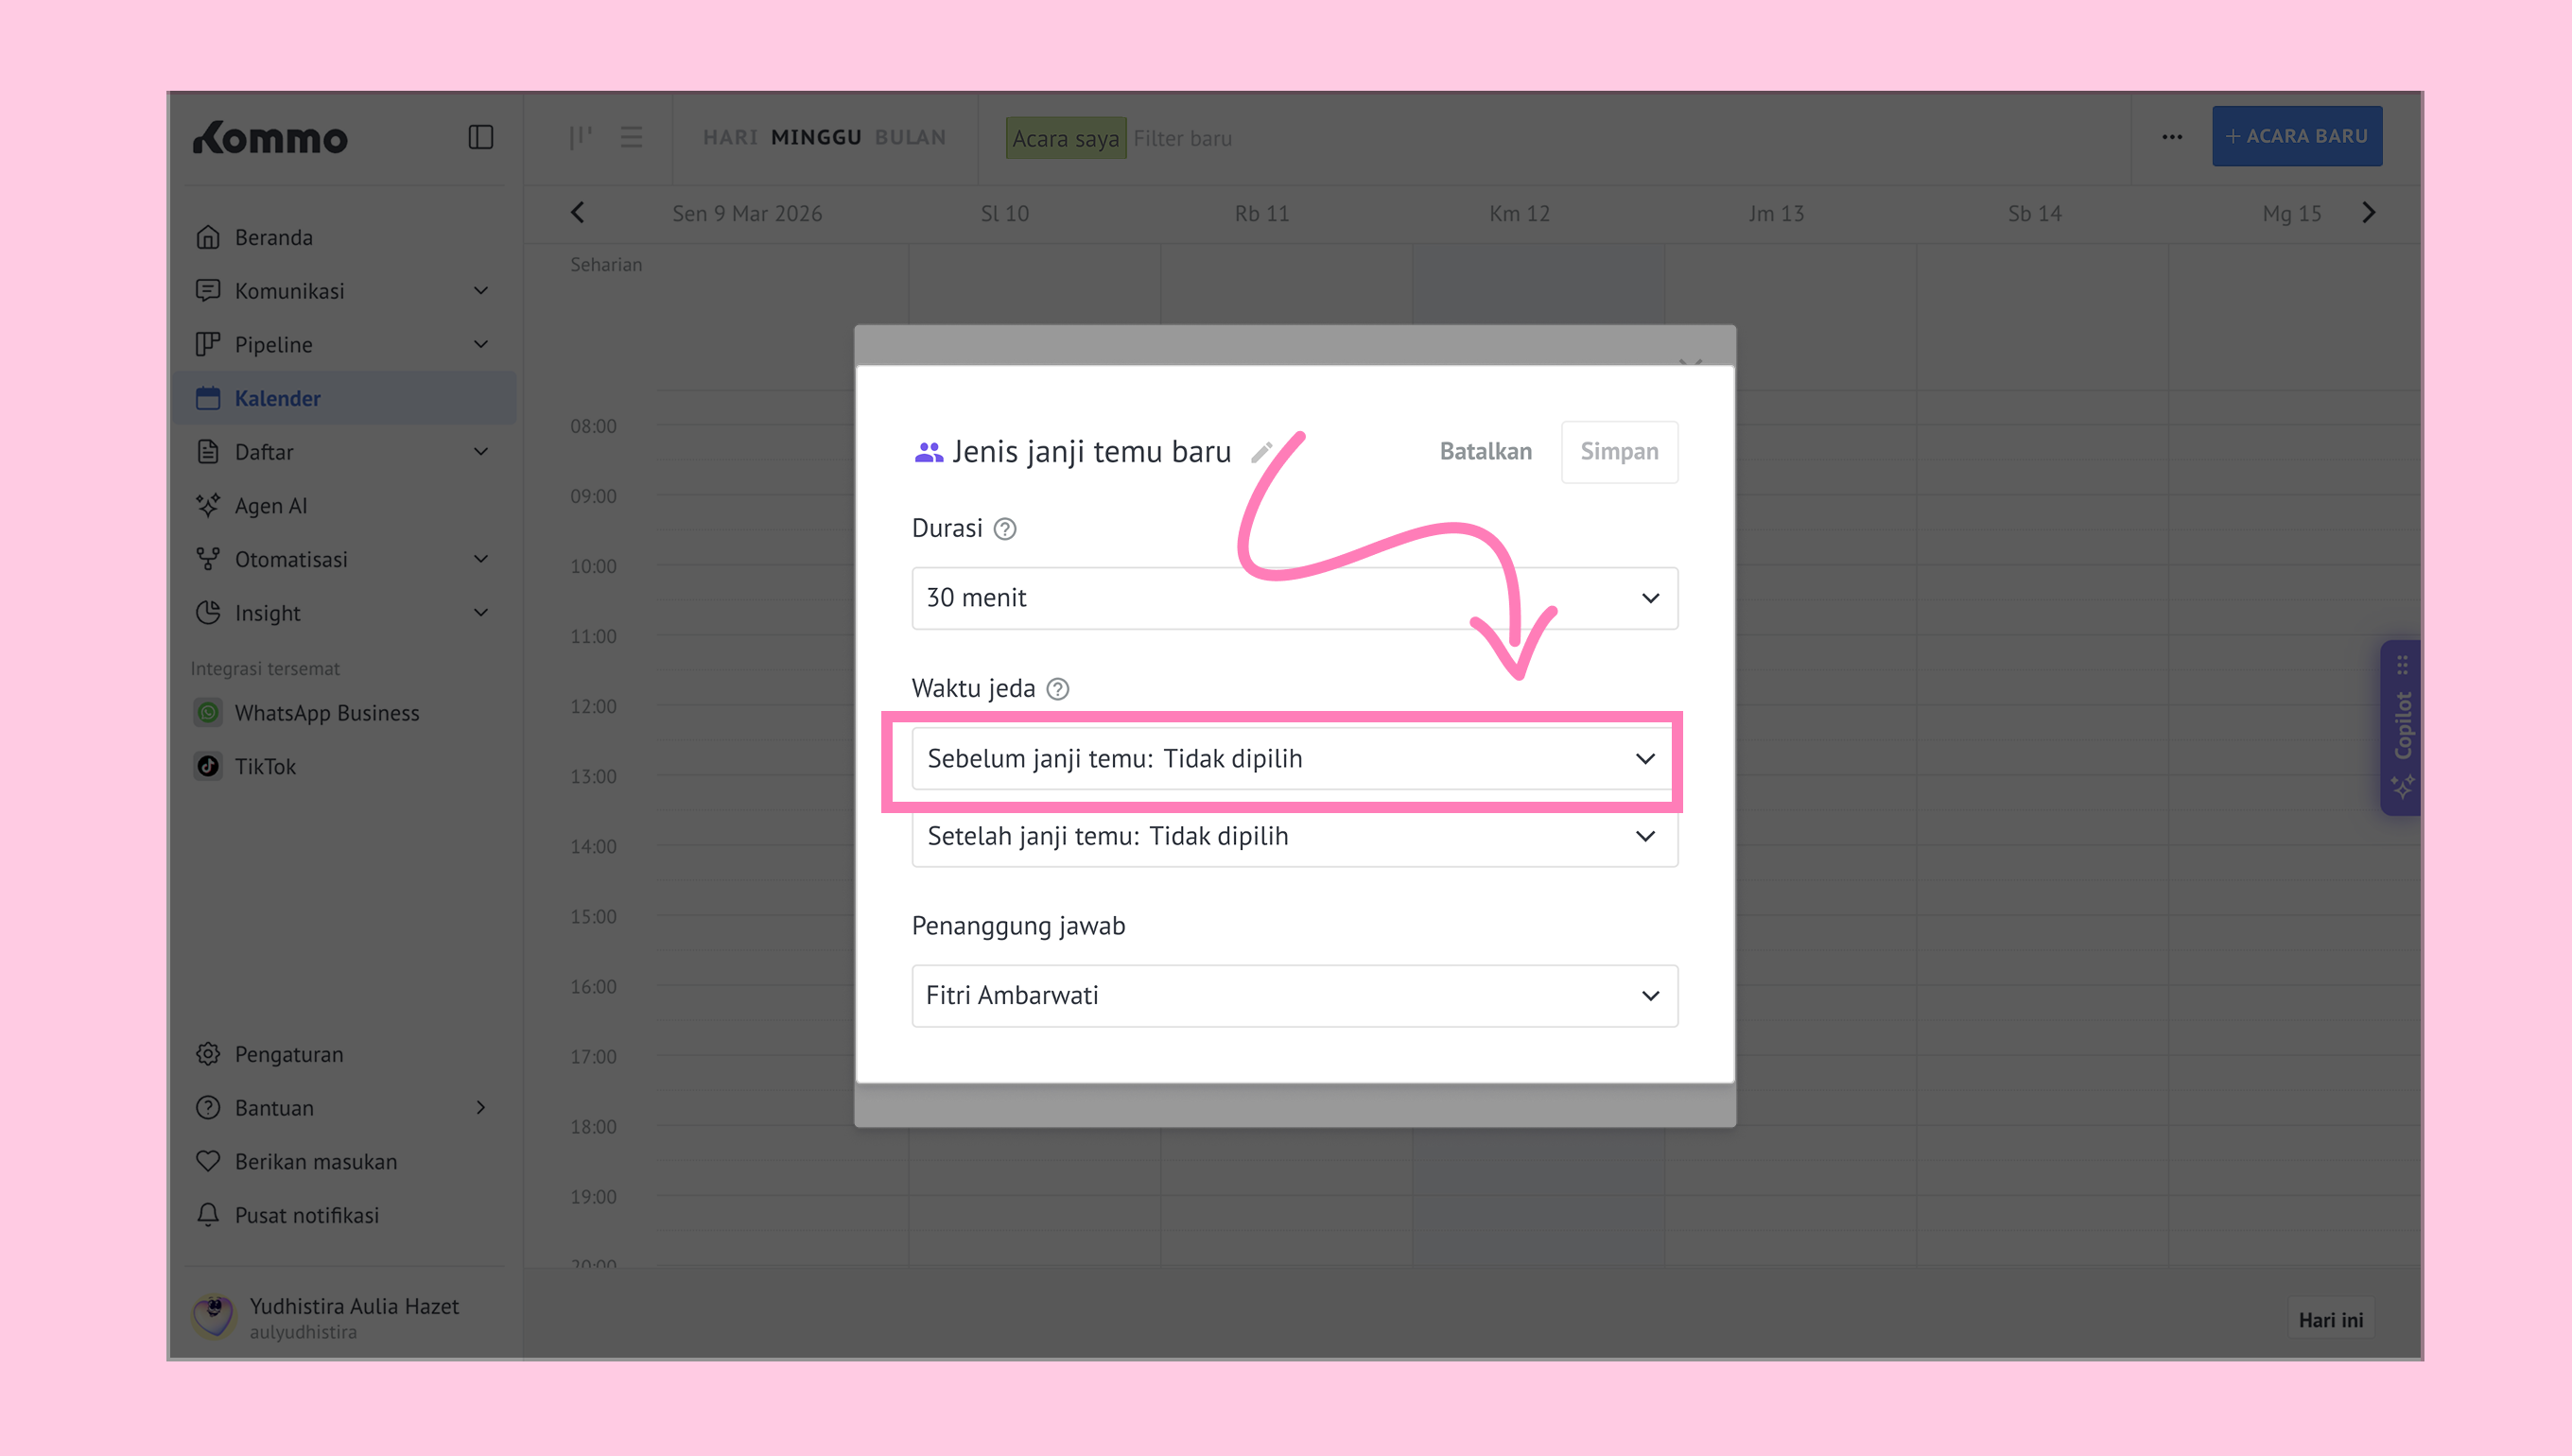Click the pencil edit icon beside title
Viewport: 2572px width, 1456px height.
point(1262,452)
